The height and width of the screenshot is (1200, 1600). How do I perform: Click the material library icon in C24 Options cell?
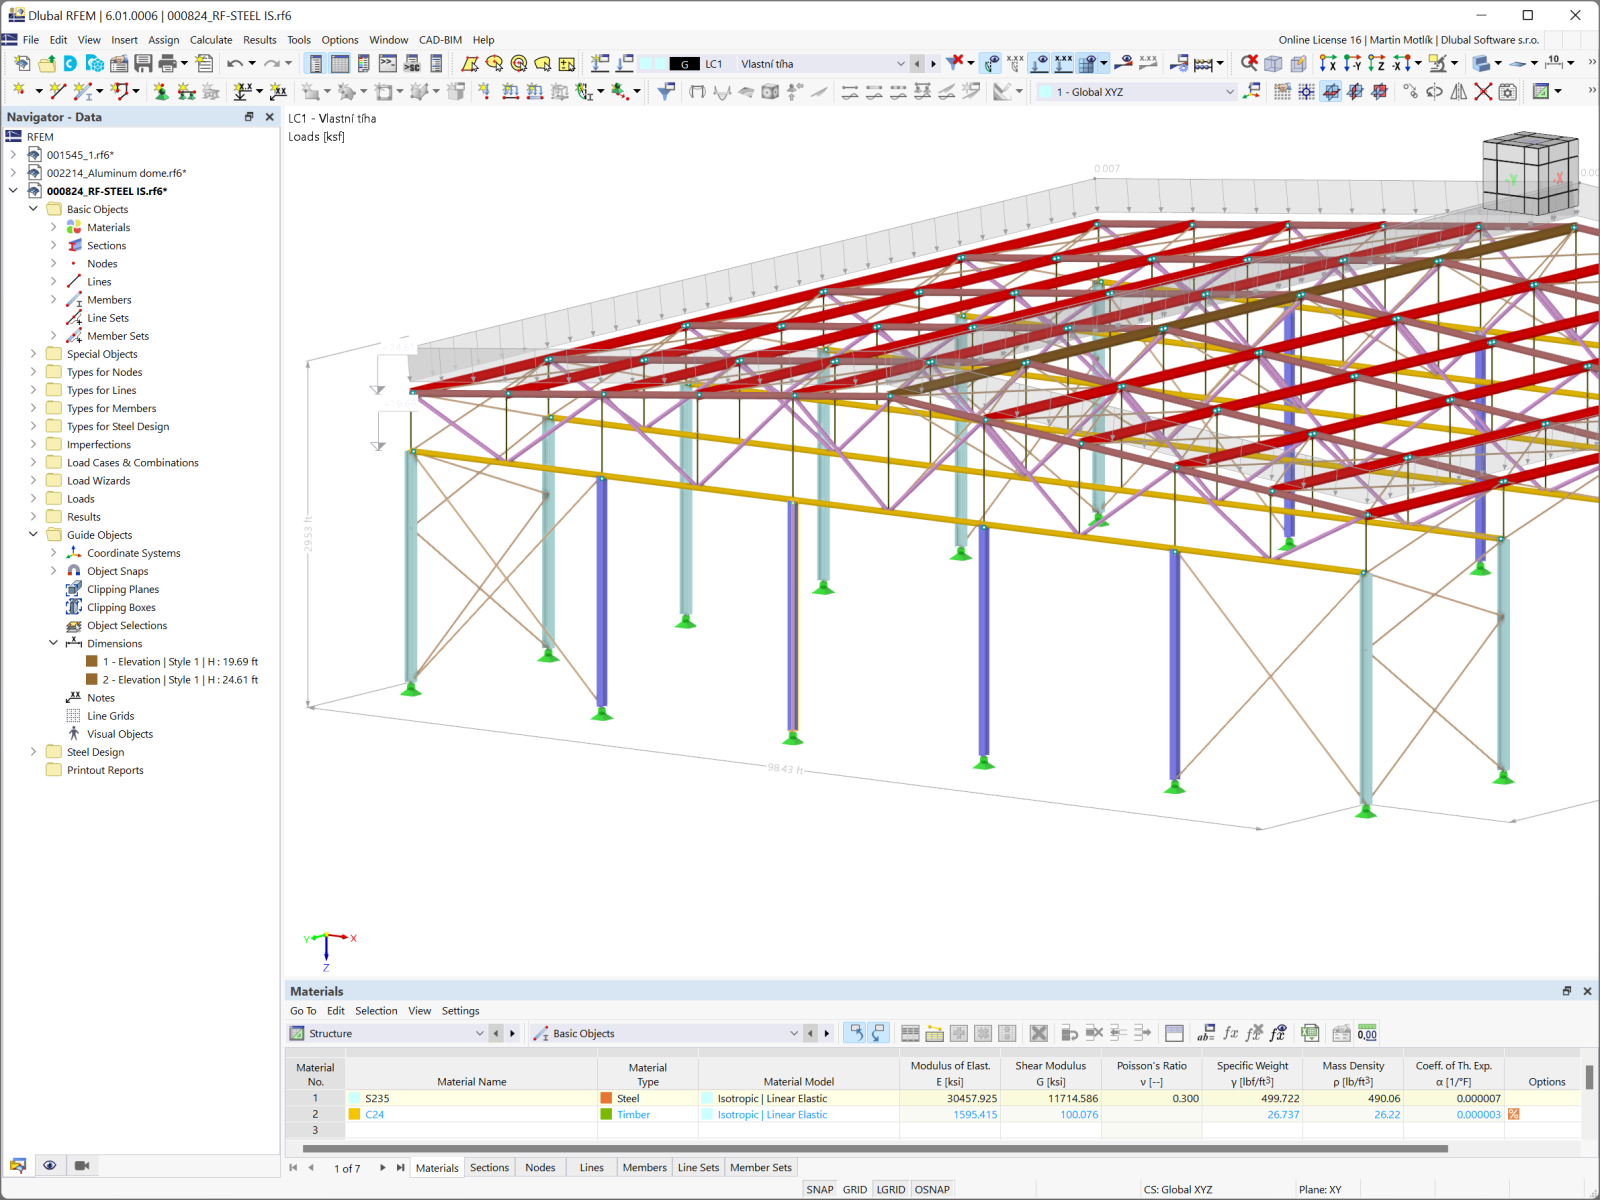pyautogui.click(x=1514, y=1114)
